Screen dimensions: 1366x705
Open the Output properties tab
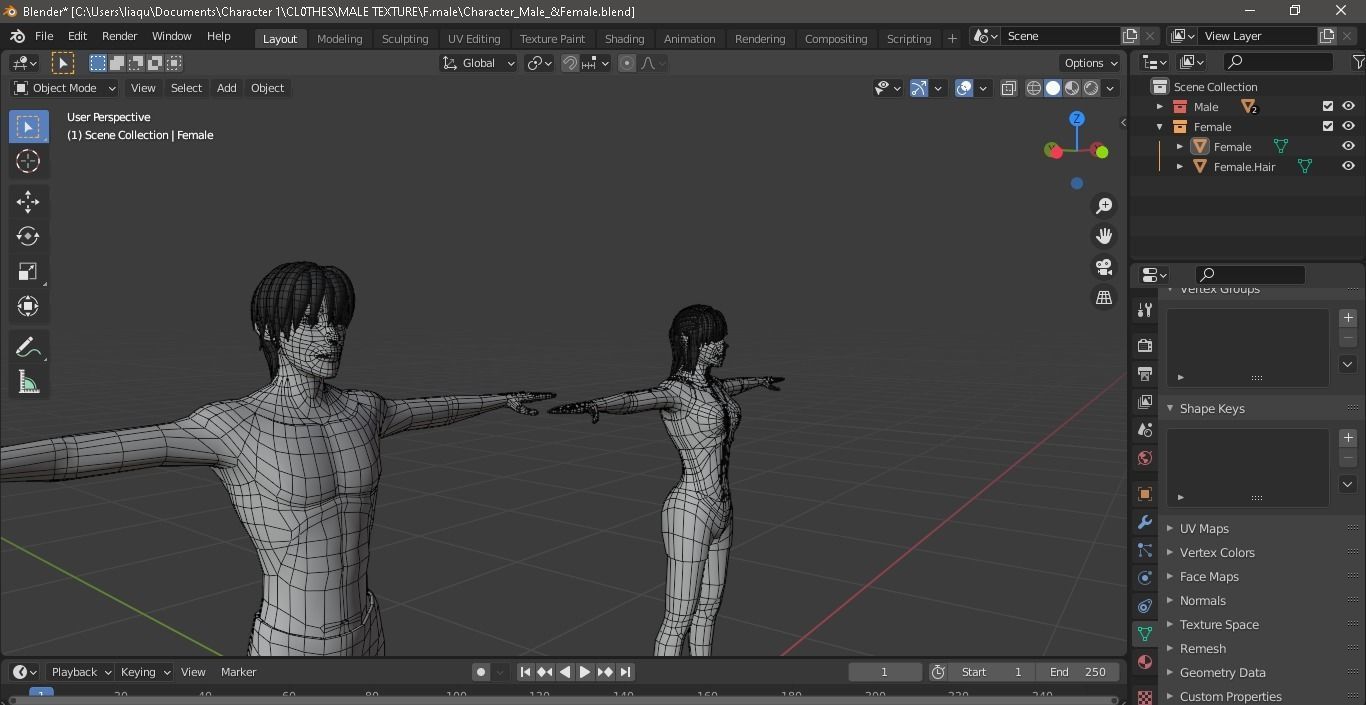1145,373
